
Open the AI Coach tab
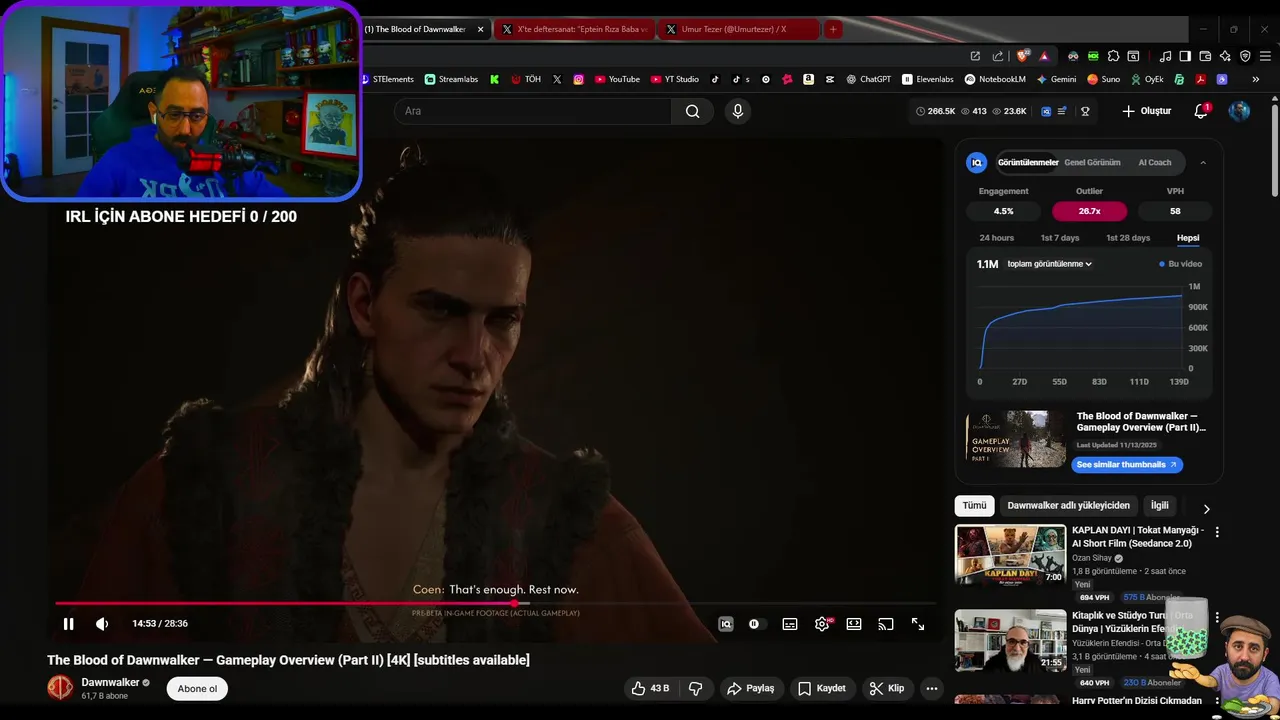coord(1155,162)
